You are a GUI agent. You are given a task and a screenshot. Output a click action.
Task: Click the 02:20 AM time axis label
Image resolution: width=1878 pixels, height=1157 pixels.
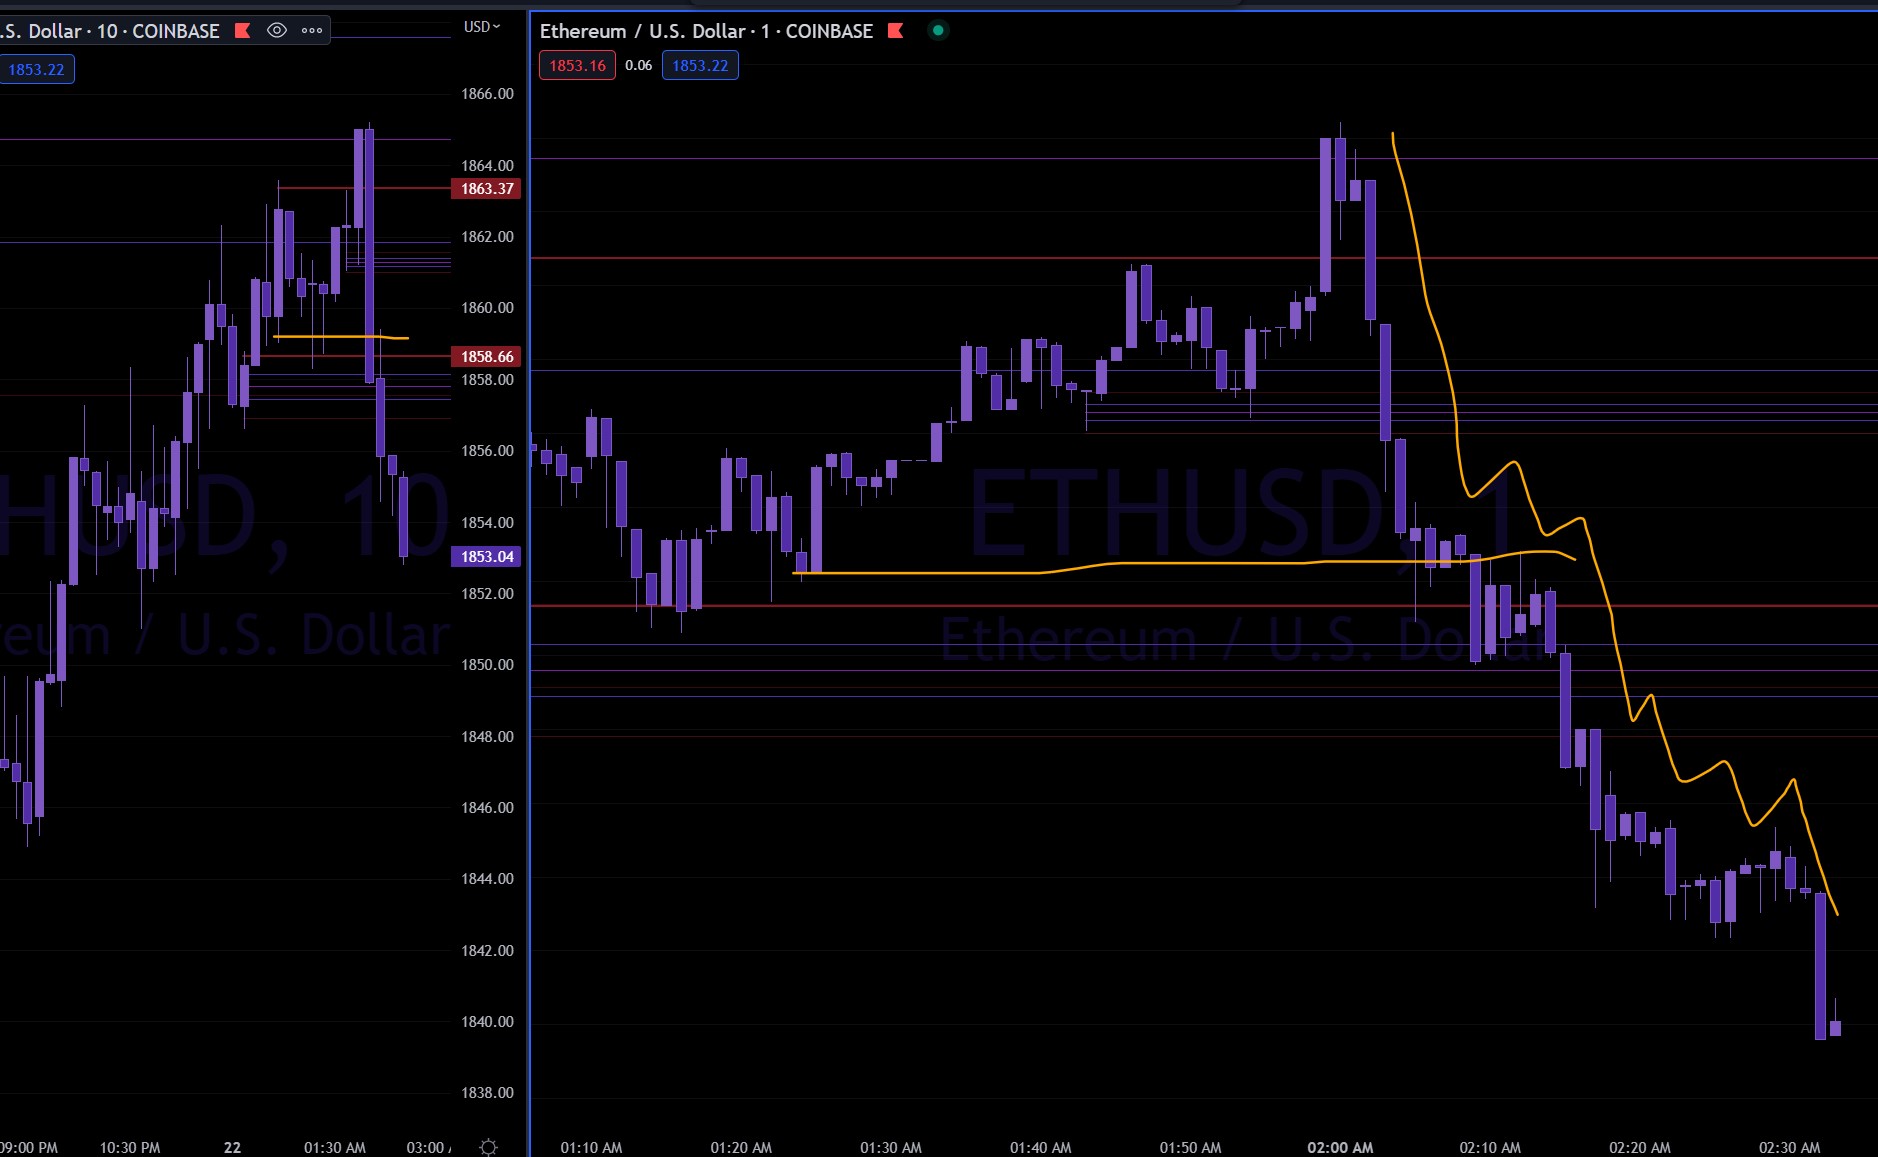tap(1640, 1148)
